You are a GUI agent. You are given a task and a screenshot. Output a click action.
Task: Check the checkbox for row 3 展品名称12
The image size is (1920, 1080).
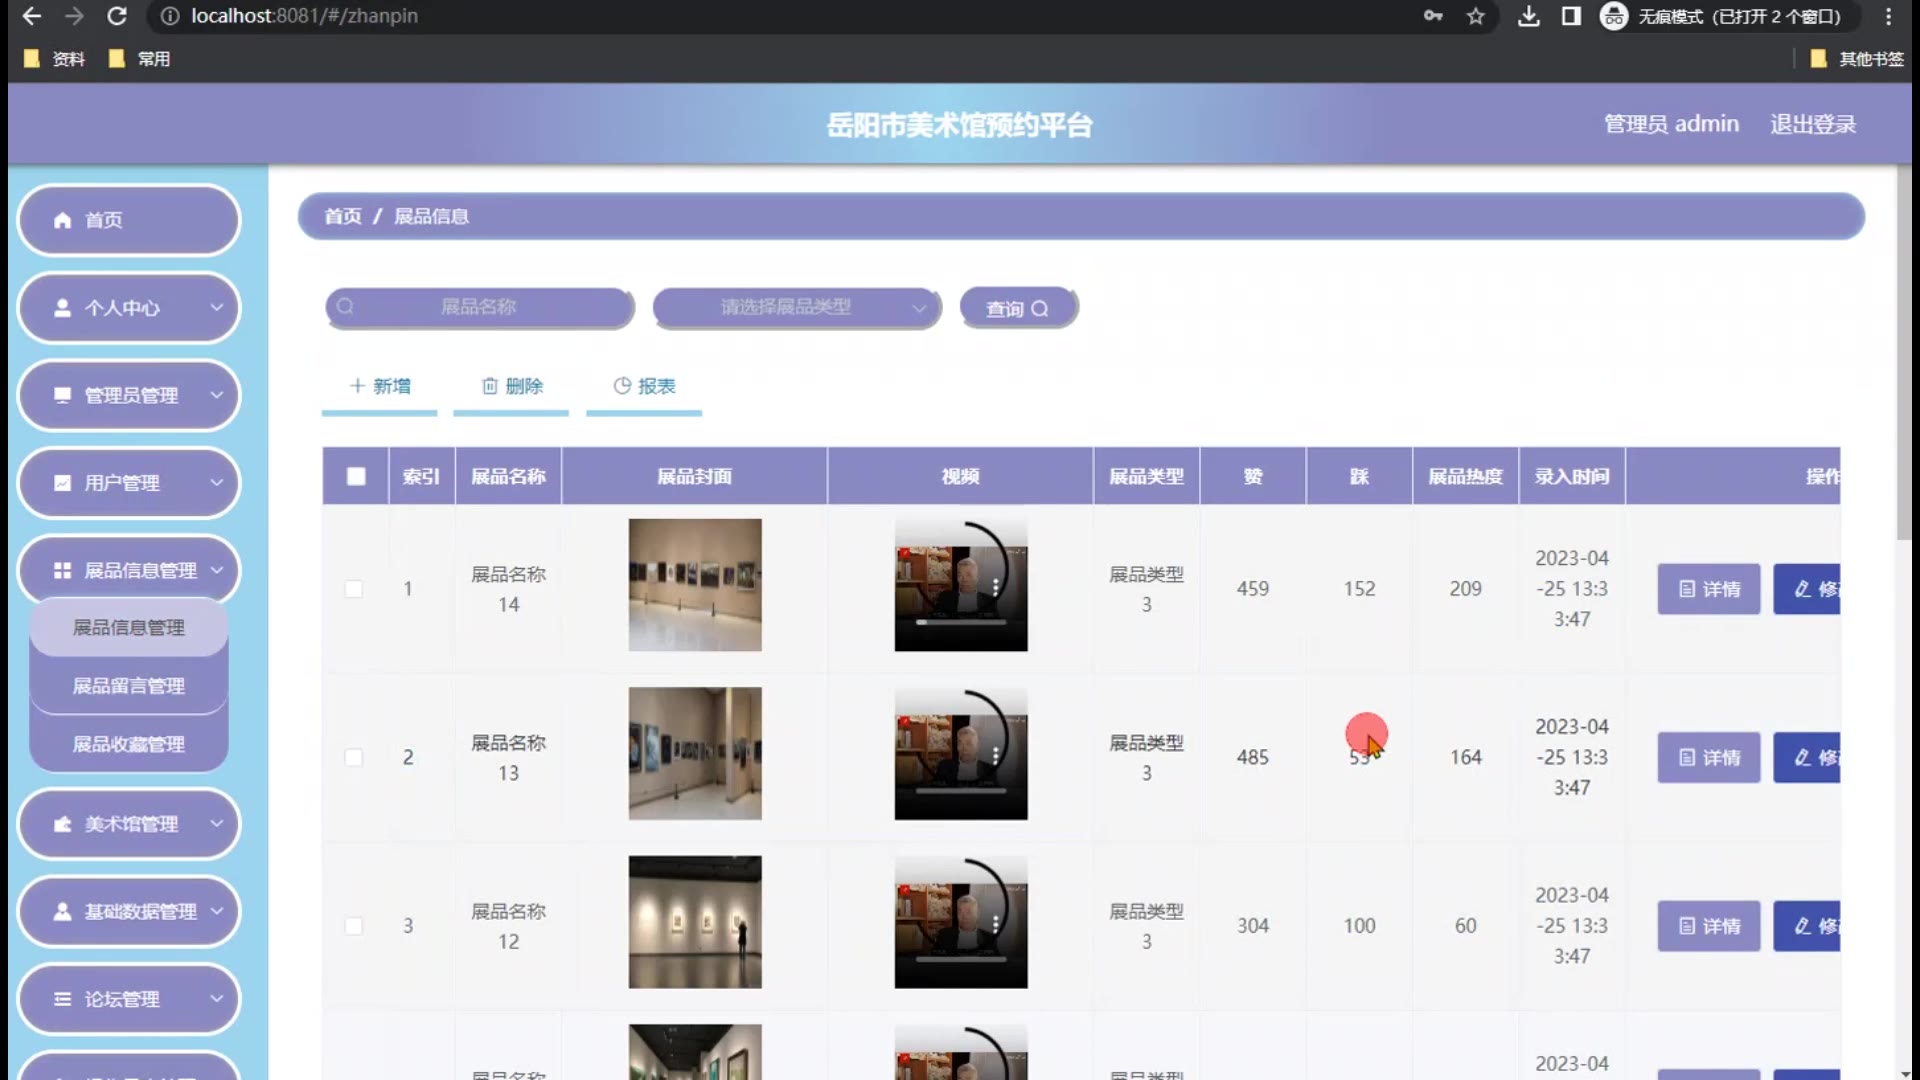click(354, 926)
